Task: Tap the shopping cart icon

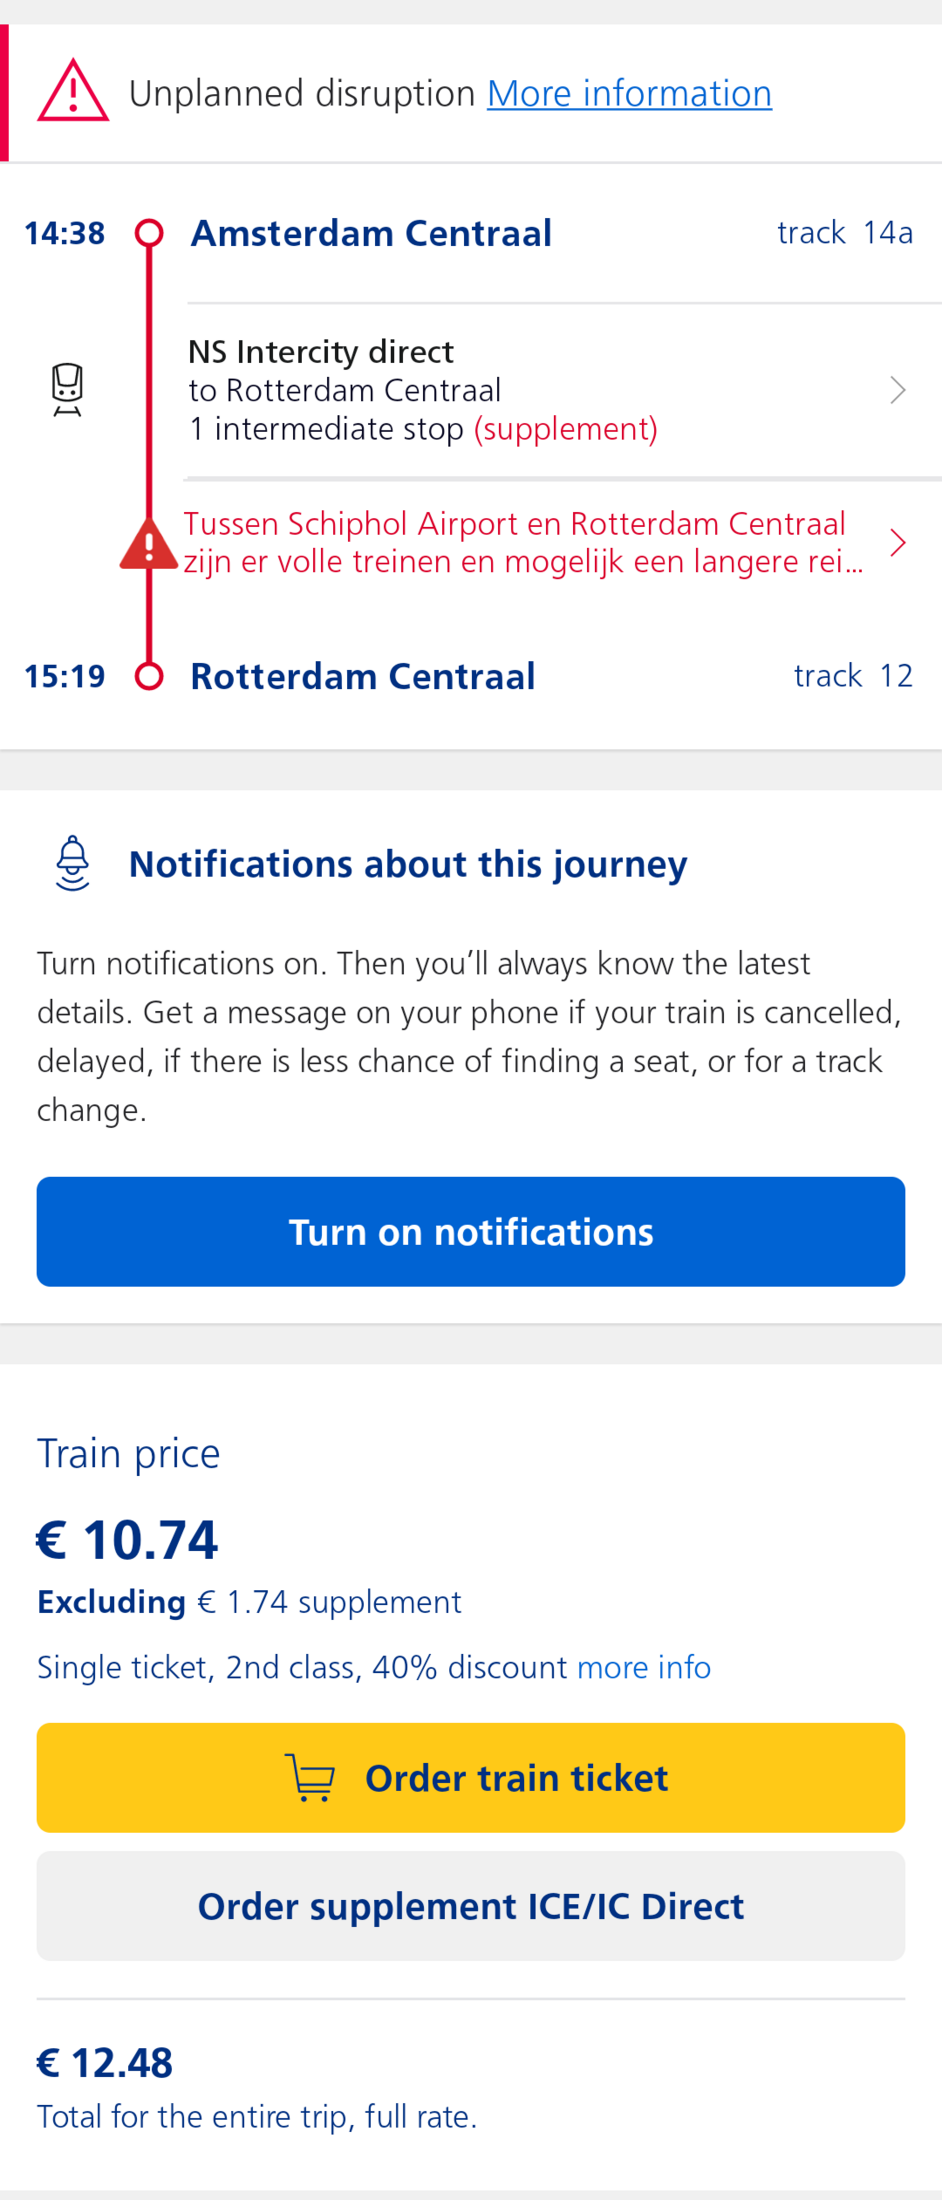Action: click(x=310, y=1778)
